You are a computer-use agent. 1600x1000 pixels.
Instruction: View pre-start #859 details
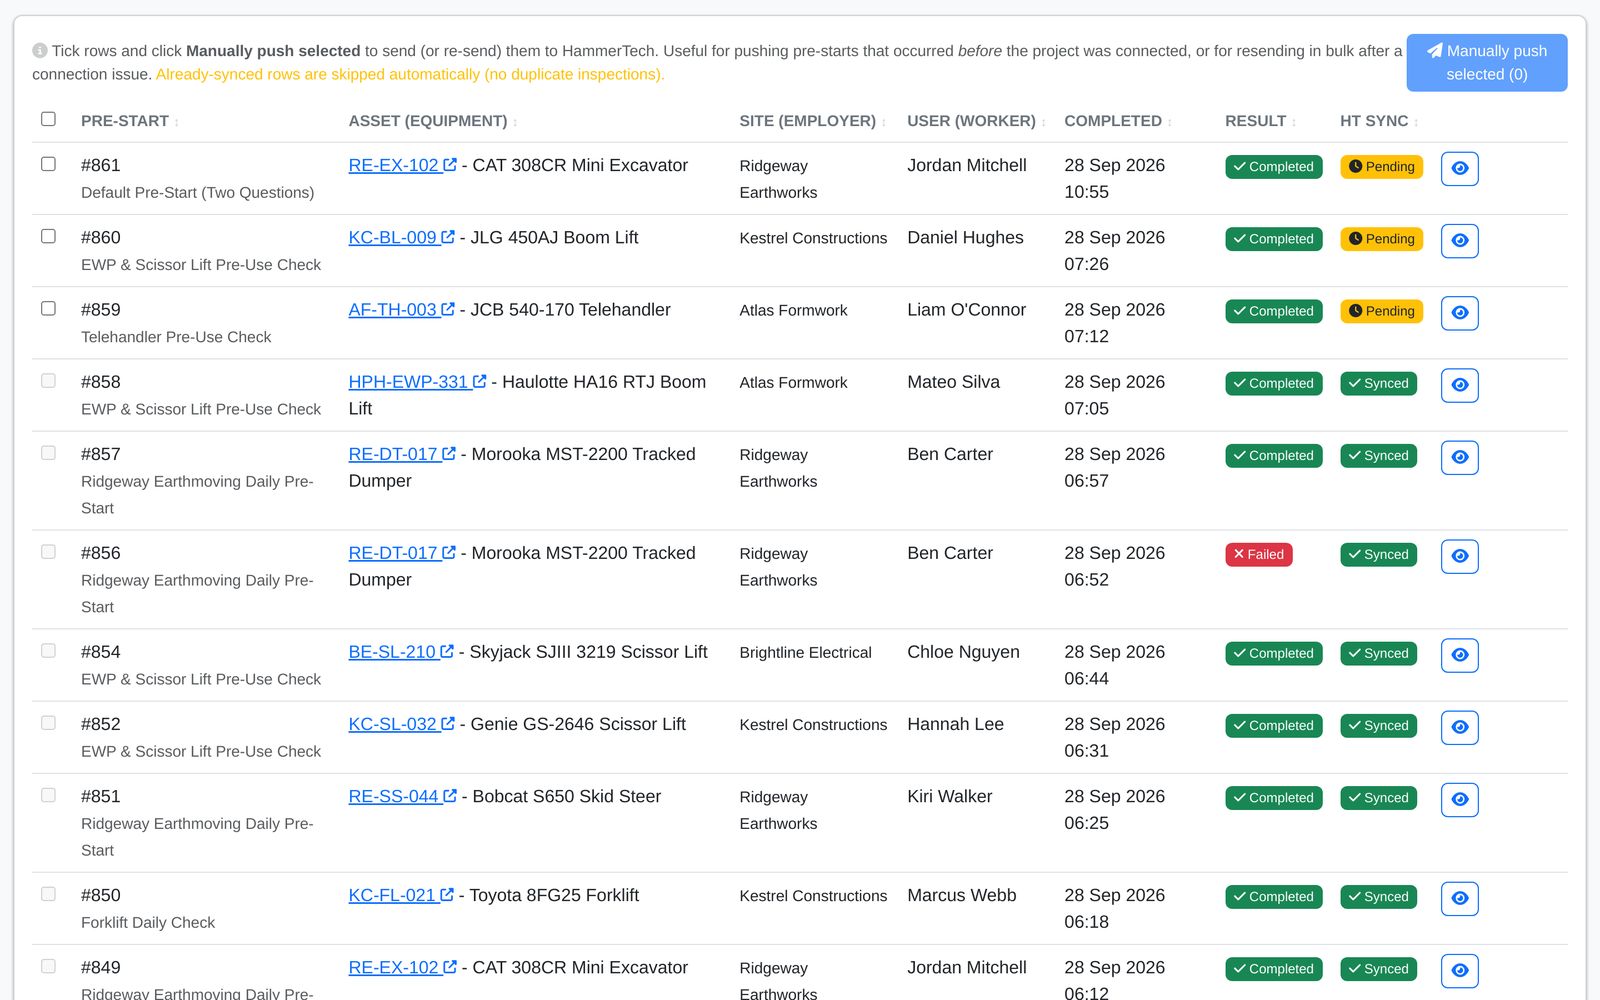[1459, 312]
